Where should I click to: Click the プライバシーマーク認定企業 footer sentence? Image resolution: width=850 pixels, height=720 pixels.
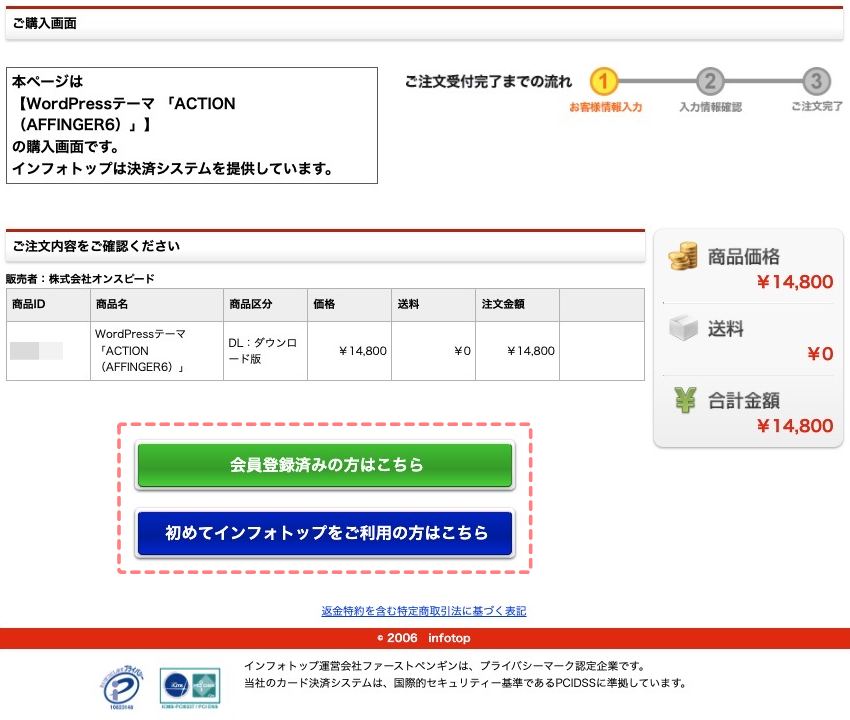pyautogui.click(x=445, y=666)
